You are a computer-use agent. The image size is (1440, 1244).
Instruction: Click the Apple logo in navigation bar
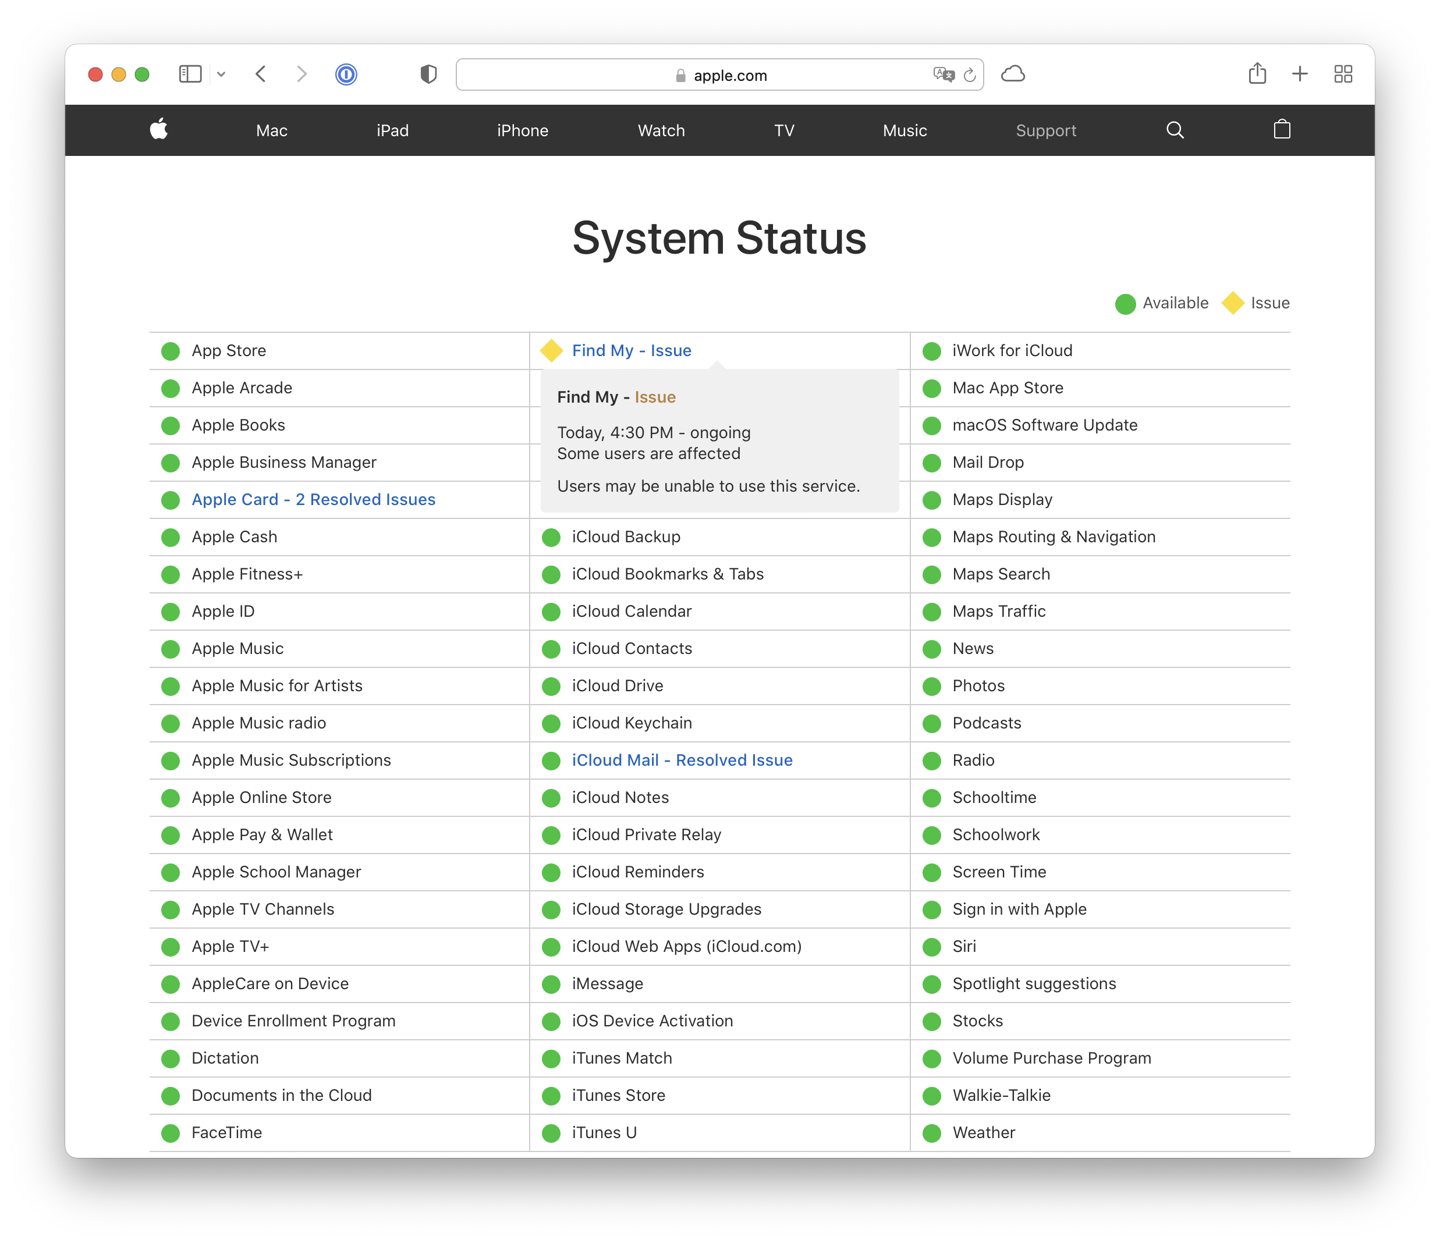(x=159, y=129)
